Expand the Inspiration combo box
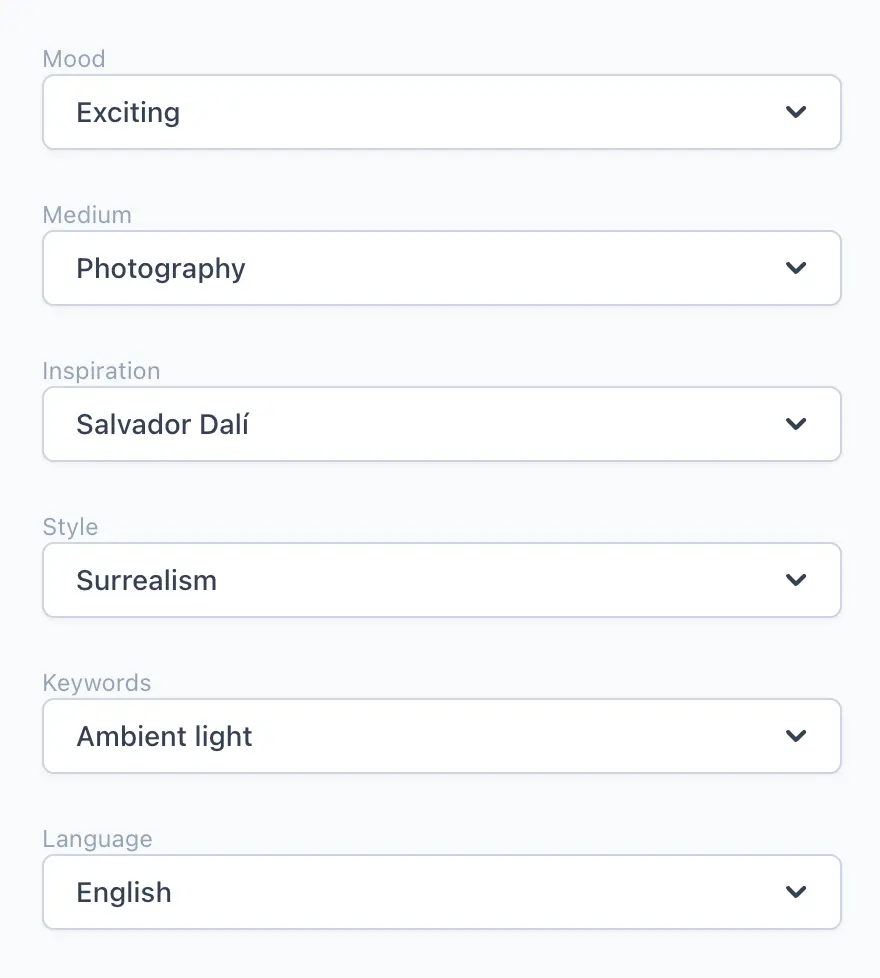Screen dimensions: 880x978 click(x=441, y=424)
